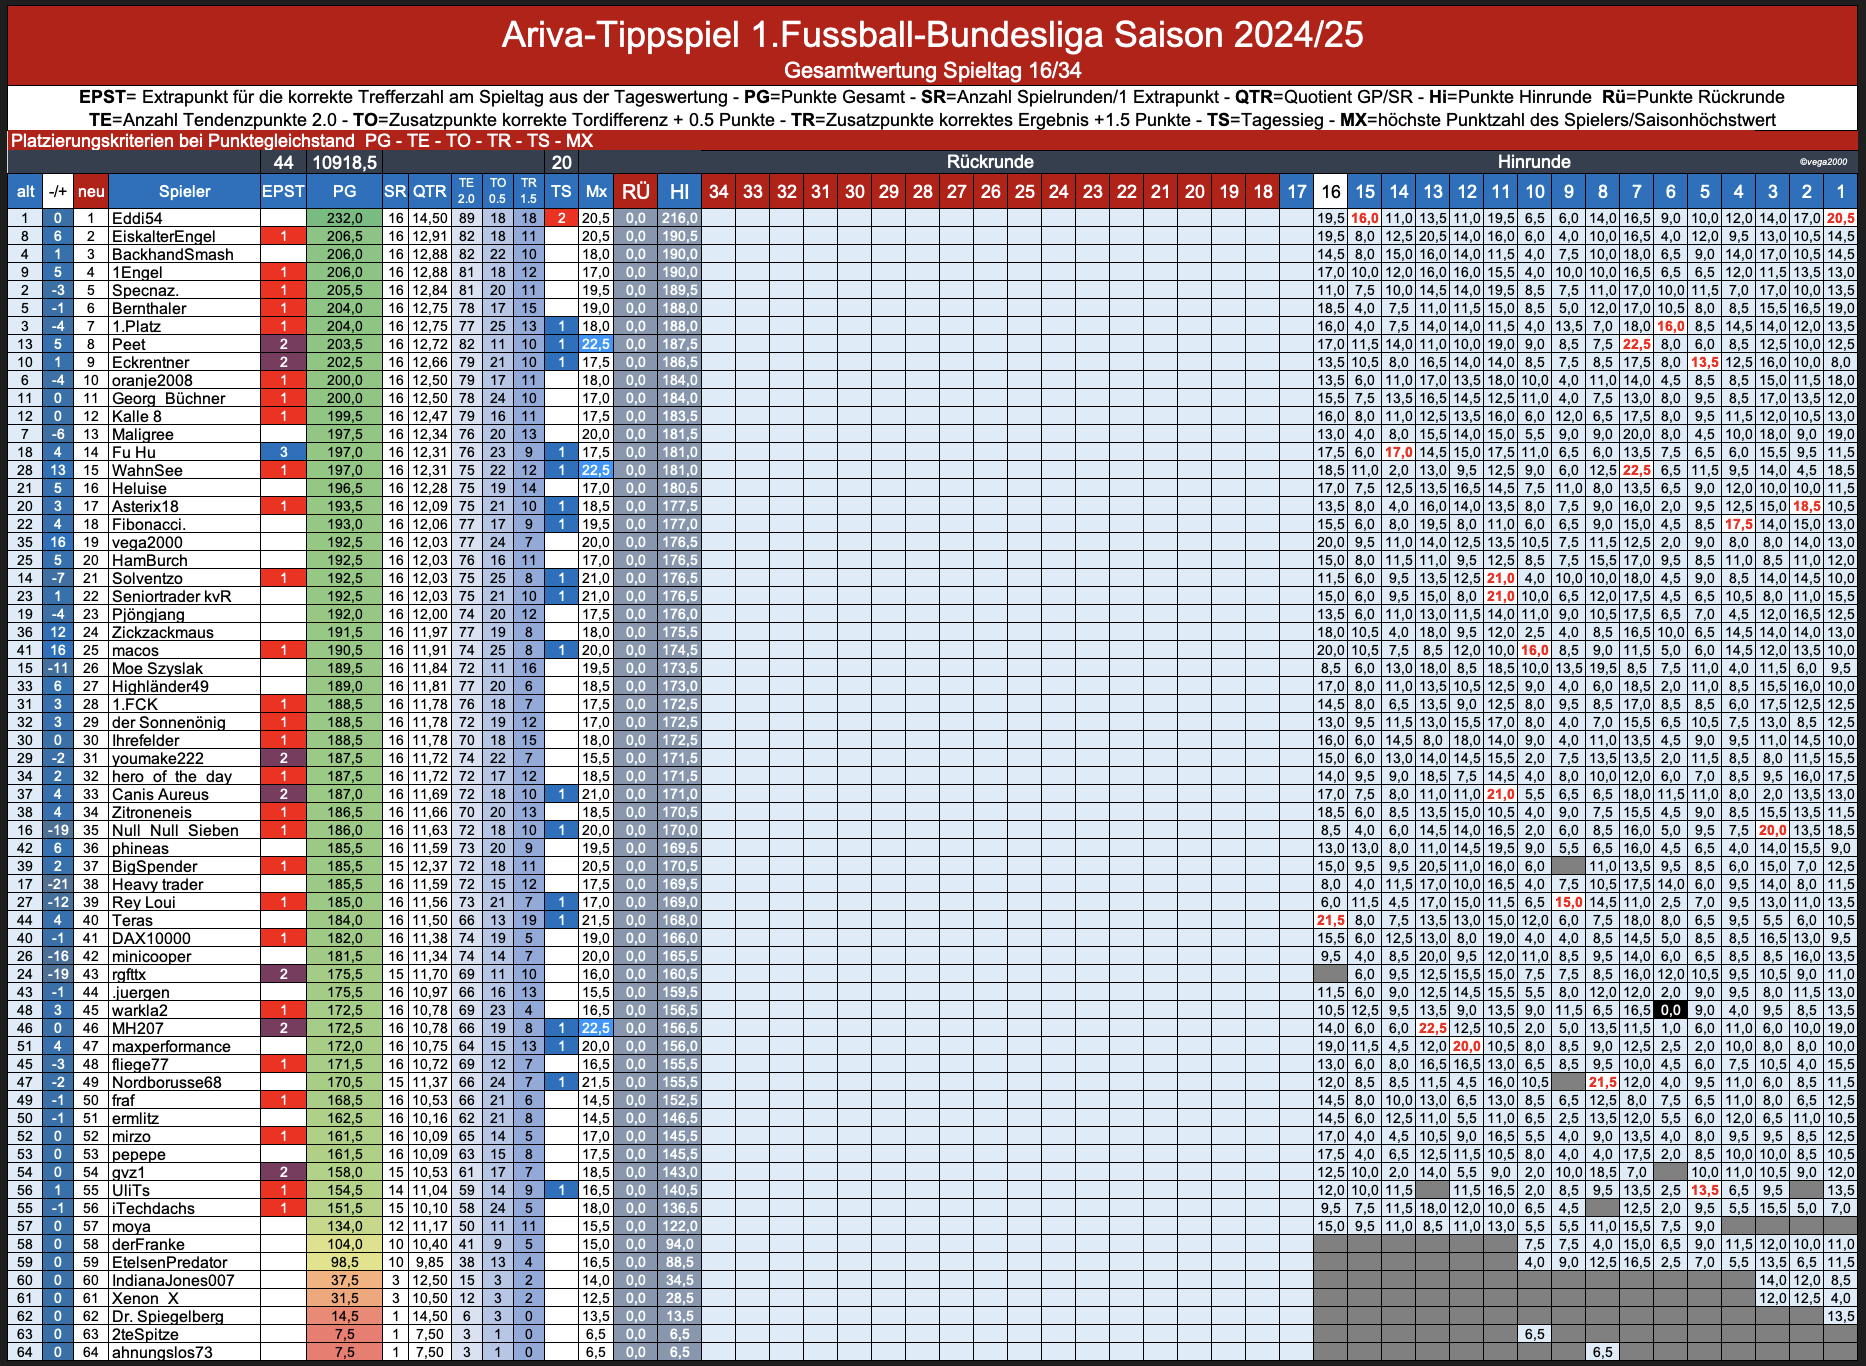Select player name 'IndianaJones007'
Image resolution: width=1866 pixels, height=1366 pixels.
click(x=173, y=1280)
